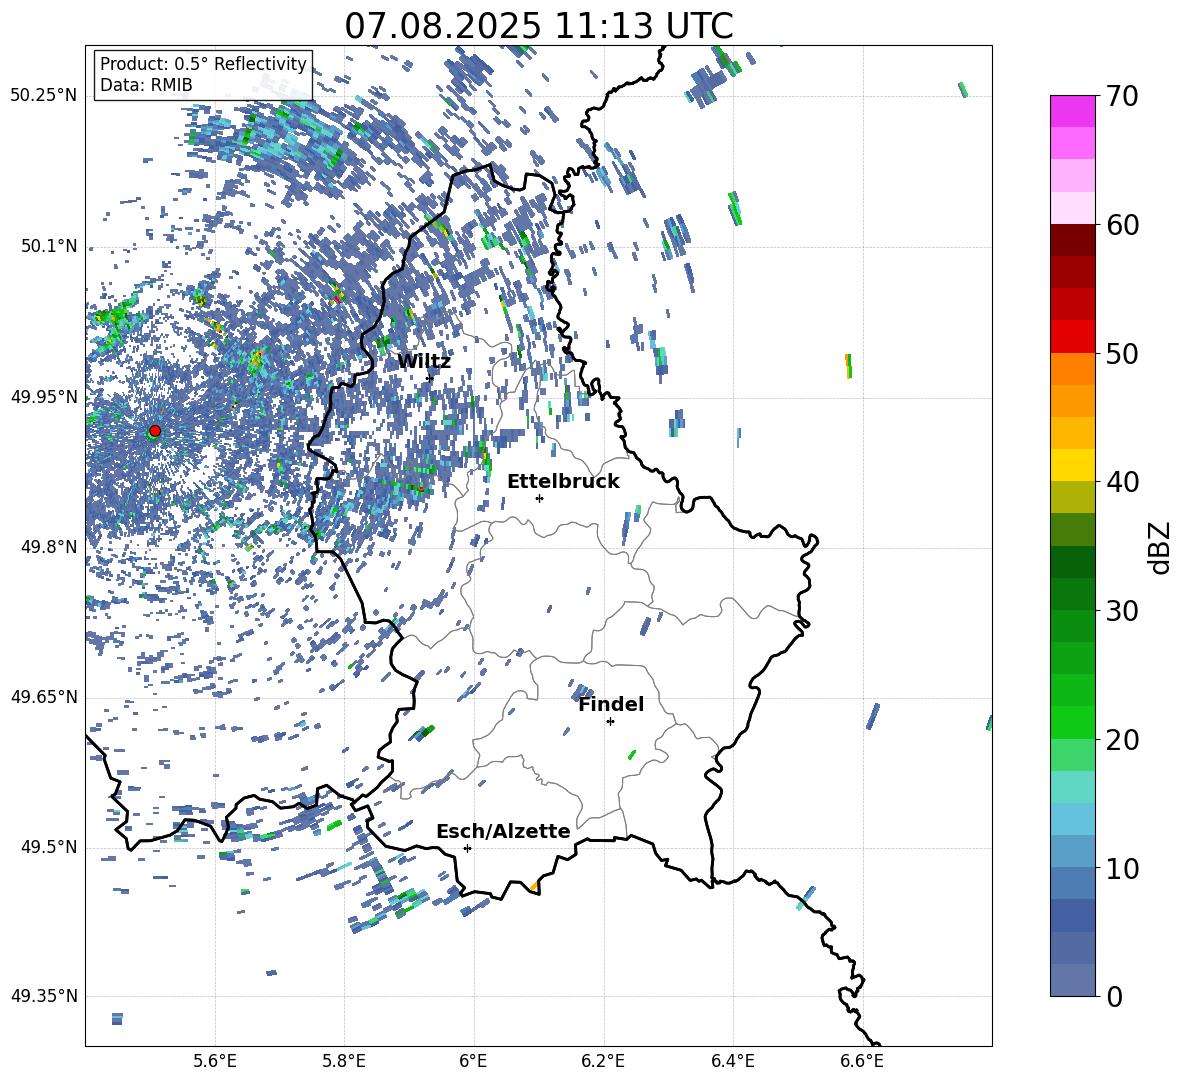Click the 49.35°N latitude label
The height and width of the screenshot is (1081, 1184).
tap(44, 996)
